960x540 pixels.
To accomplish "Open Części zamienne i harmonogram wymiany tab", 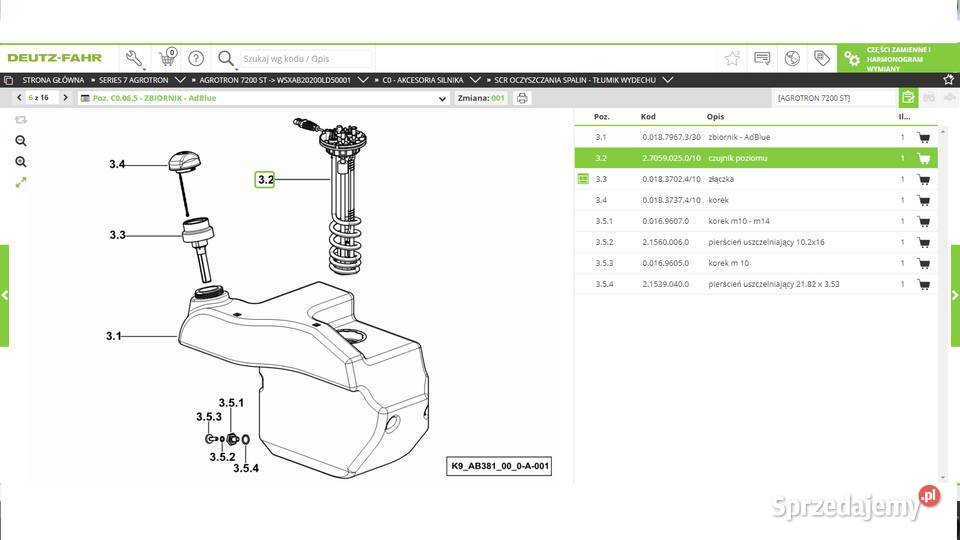I will [x=897, y=58].
